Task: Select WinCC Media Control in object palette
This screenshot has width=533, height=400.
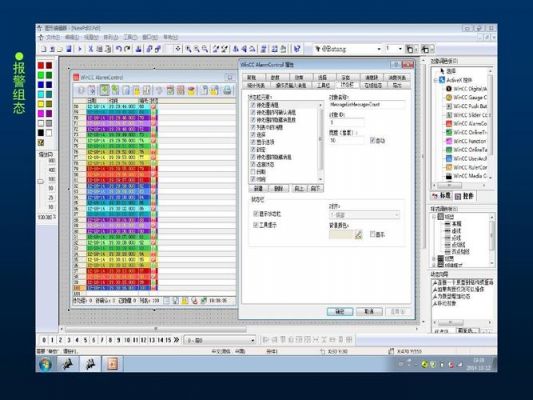Action: pyautogui.click(x=466, y=176)
